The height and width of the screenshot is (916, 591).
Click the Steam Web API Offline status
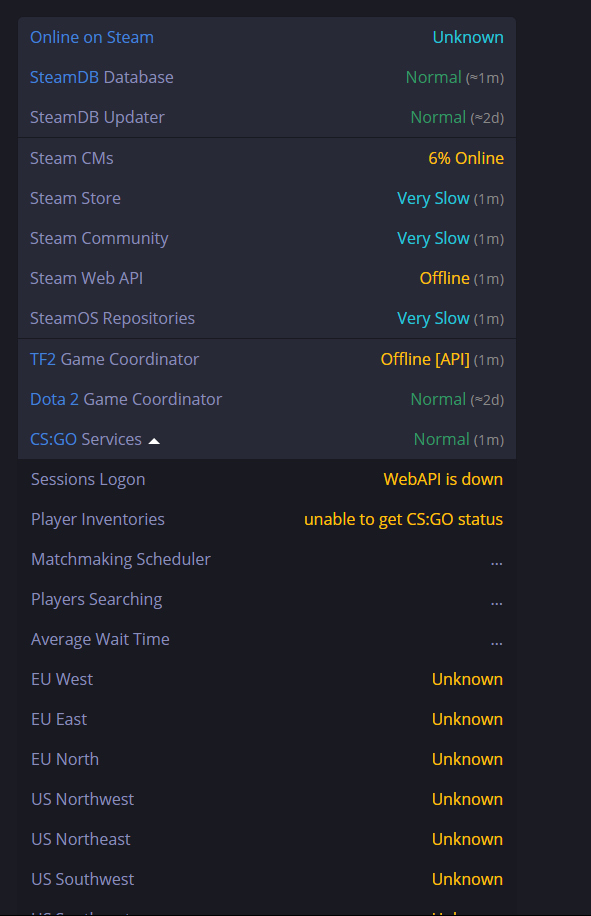click(x=444, y=278)
